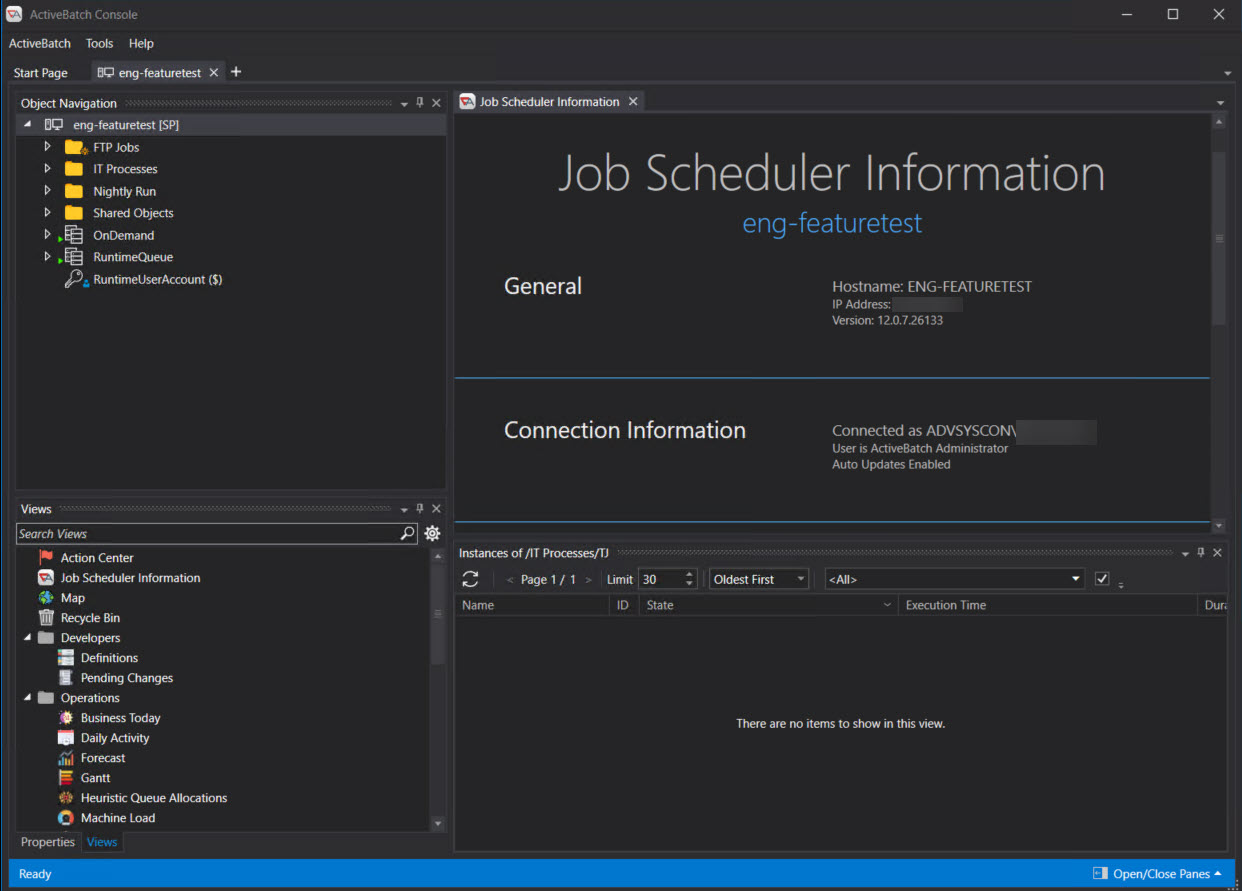Open the Heuristic Queue Allocations view

point(152,797)
